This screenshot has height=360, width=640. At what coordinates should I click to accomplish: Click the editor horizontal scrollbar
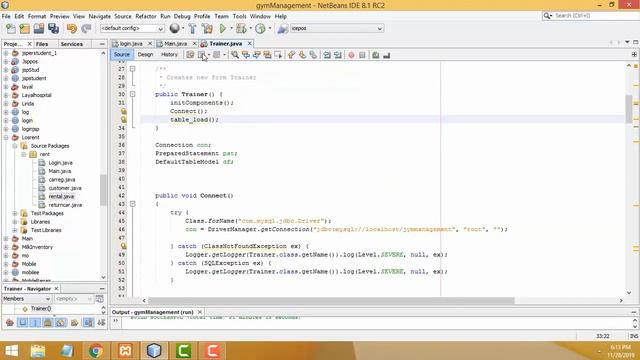[331, 301]
